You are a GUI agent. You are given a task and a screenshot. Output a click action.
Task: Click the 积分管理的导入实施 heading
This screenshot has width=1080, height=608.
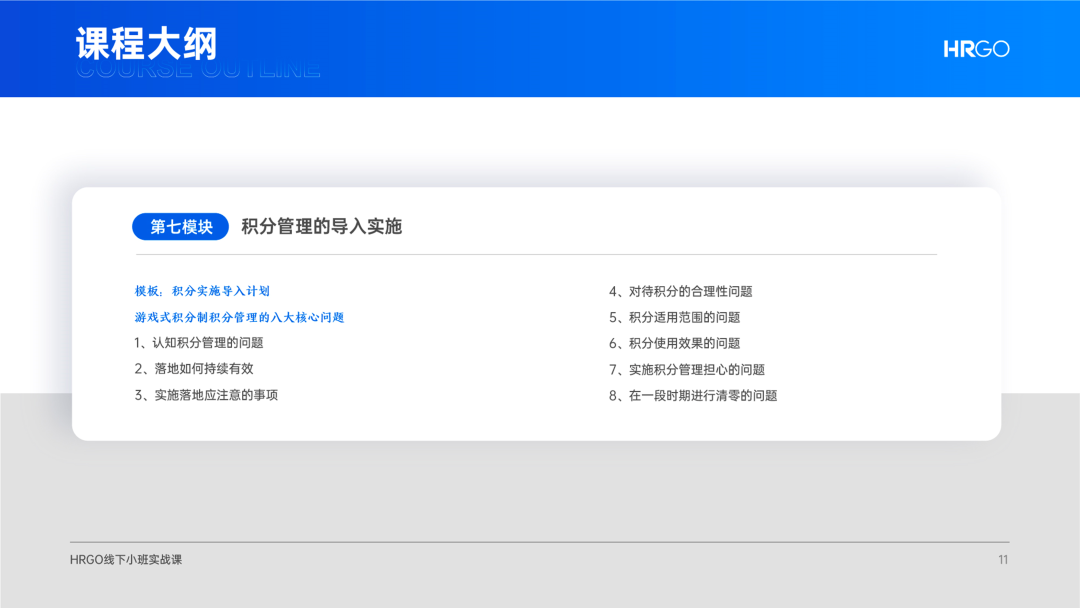[x=321, y=227]
